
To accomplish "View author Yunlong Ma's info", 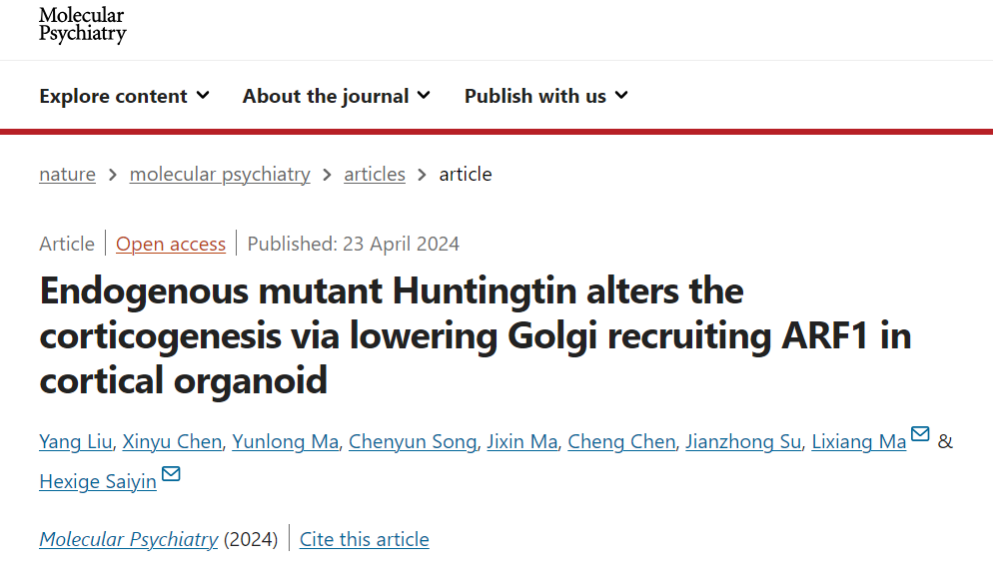I will point(285,442).
